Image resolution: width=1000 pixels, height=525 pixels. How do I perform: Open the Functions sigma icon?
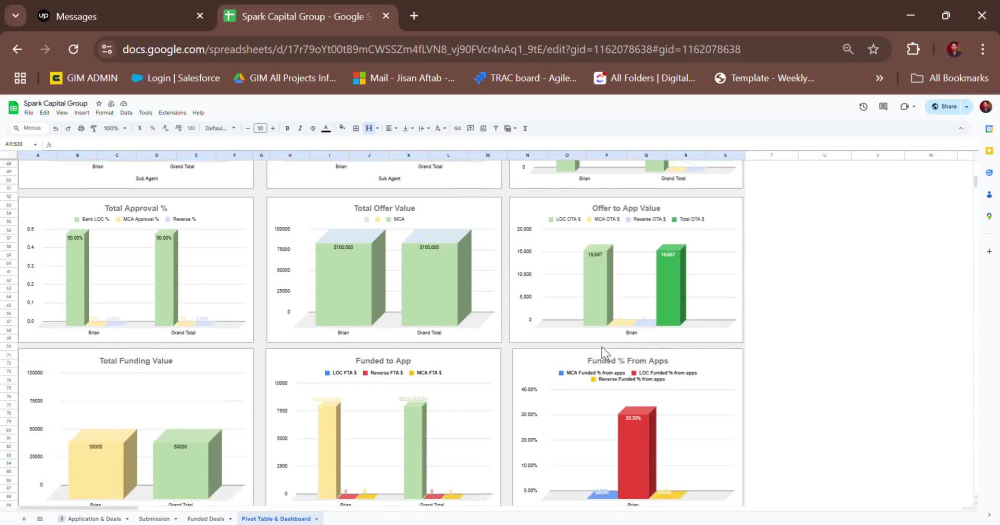[525, 128]
